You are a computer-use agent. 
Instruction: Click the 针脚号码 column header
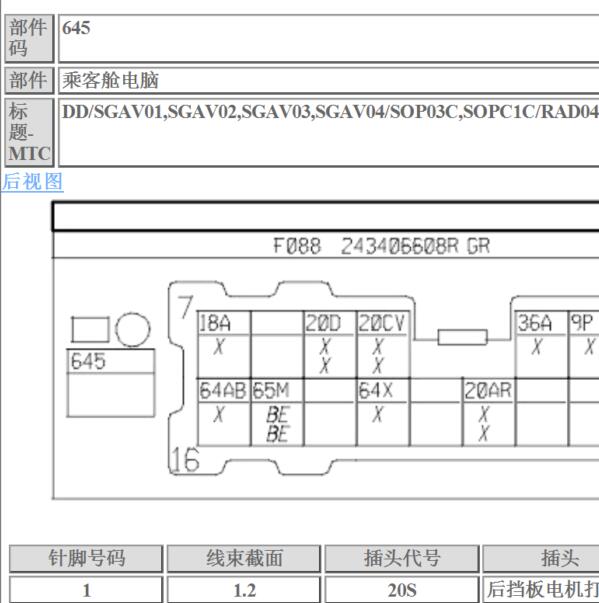[86, 558]
